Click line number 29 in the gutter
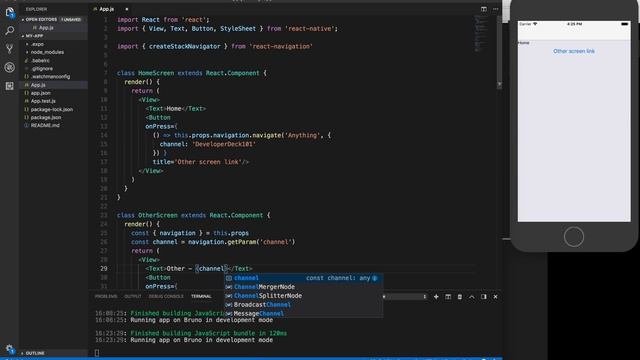The image size is (640, 360). (x=104, y=269)
